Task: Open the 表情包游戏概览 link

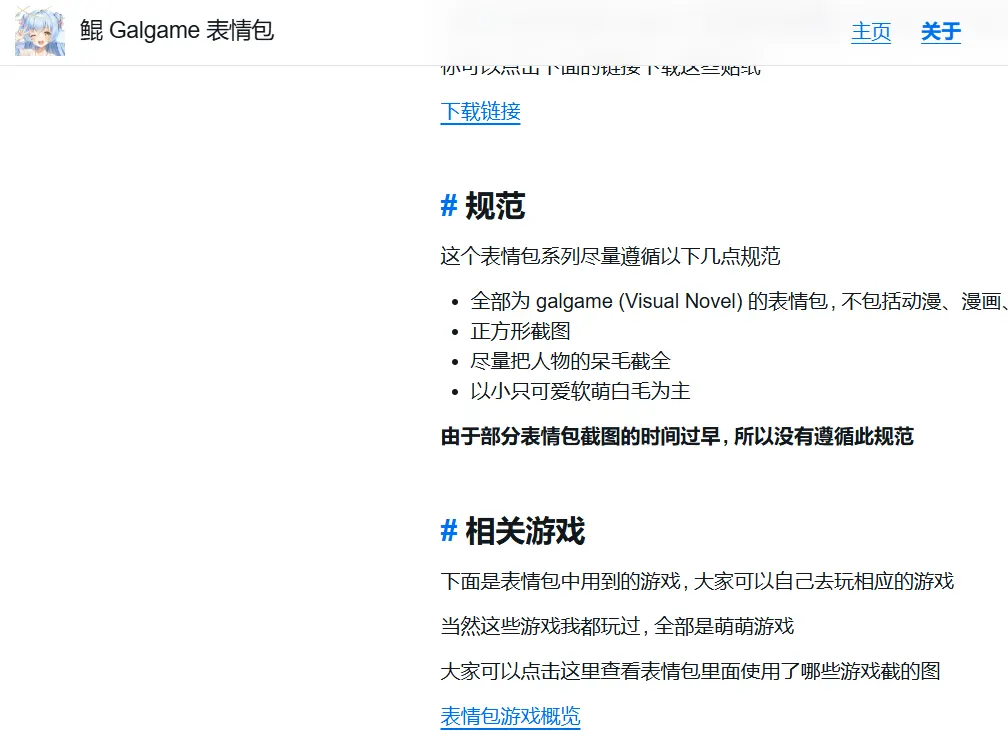Action: pos(510,716)
